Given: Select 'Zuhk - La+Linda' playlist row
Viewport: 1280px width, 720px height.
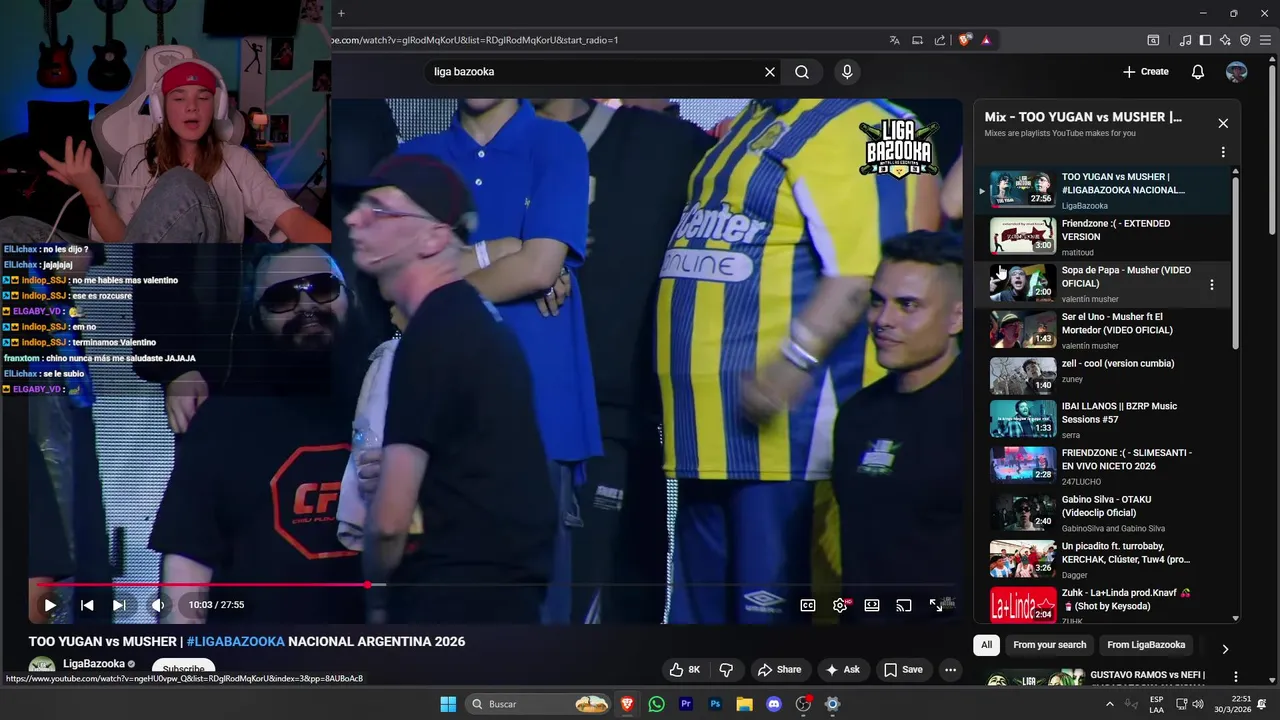Looking at the screenshot, I should click(1100, 605).
